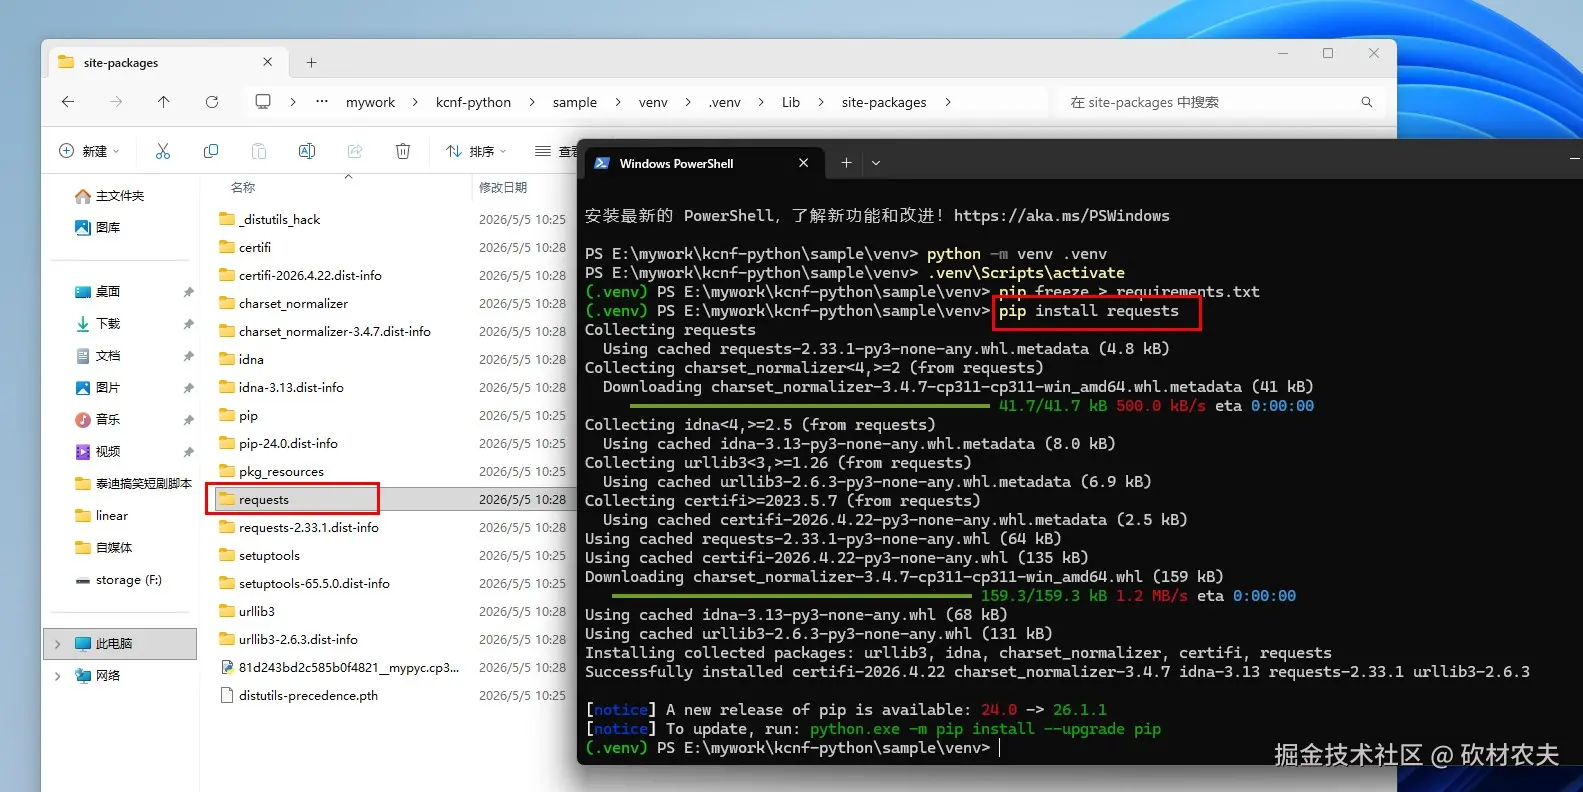The image size is (1583, 792).
Task: Select the _distutils_hack folder
Action: (269, 220)
